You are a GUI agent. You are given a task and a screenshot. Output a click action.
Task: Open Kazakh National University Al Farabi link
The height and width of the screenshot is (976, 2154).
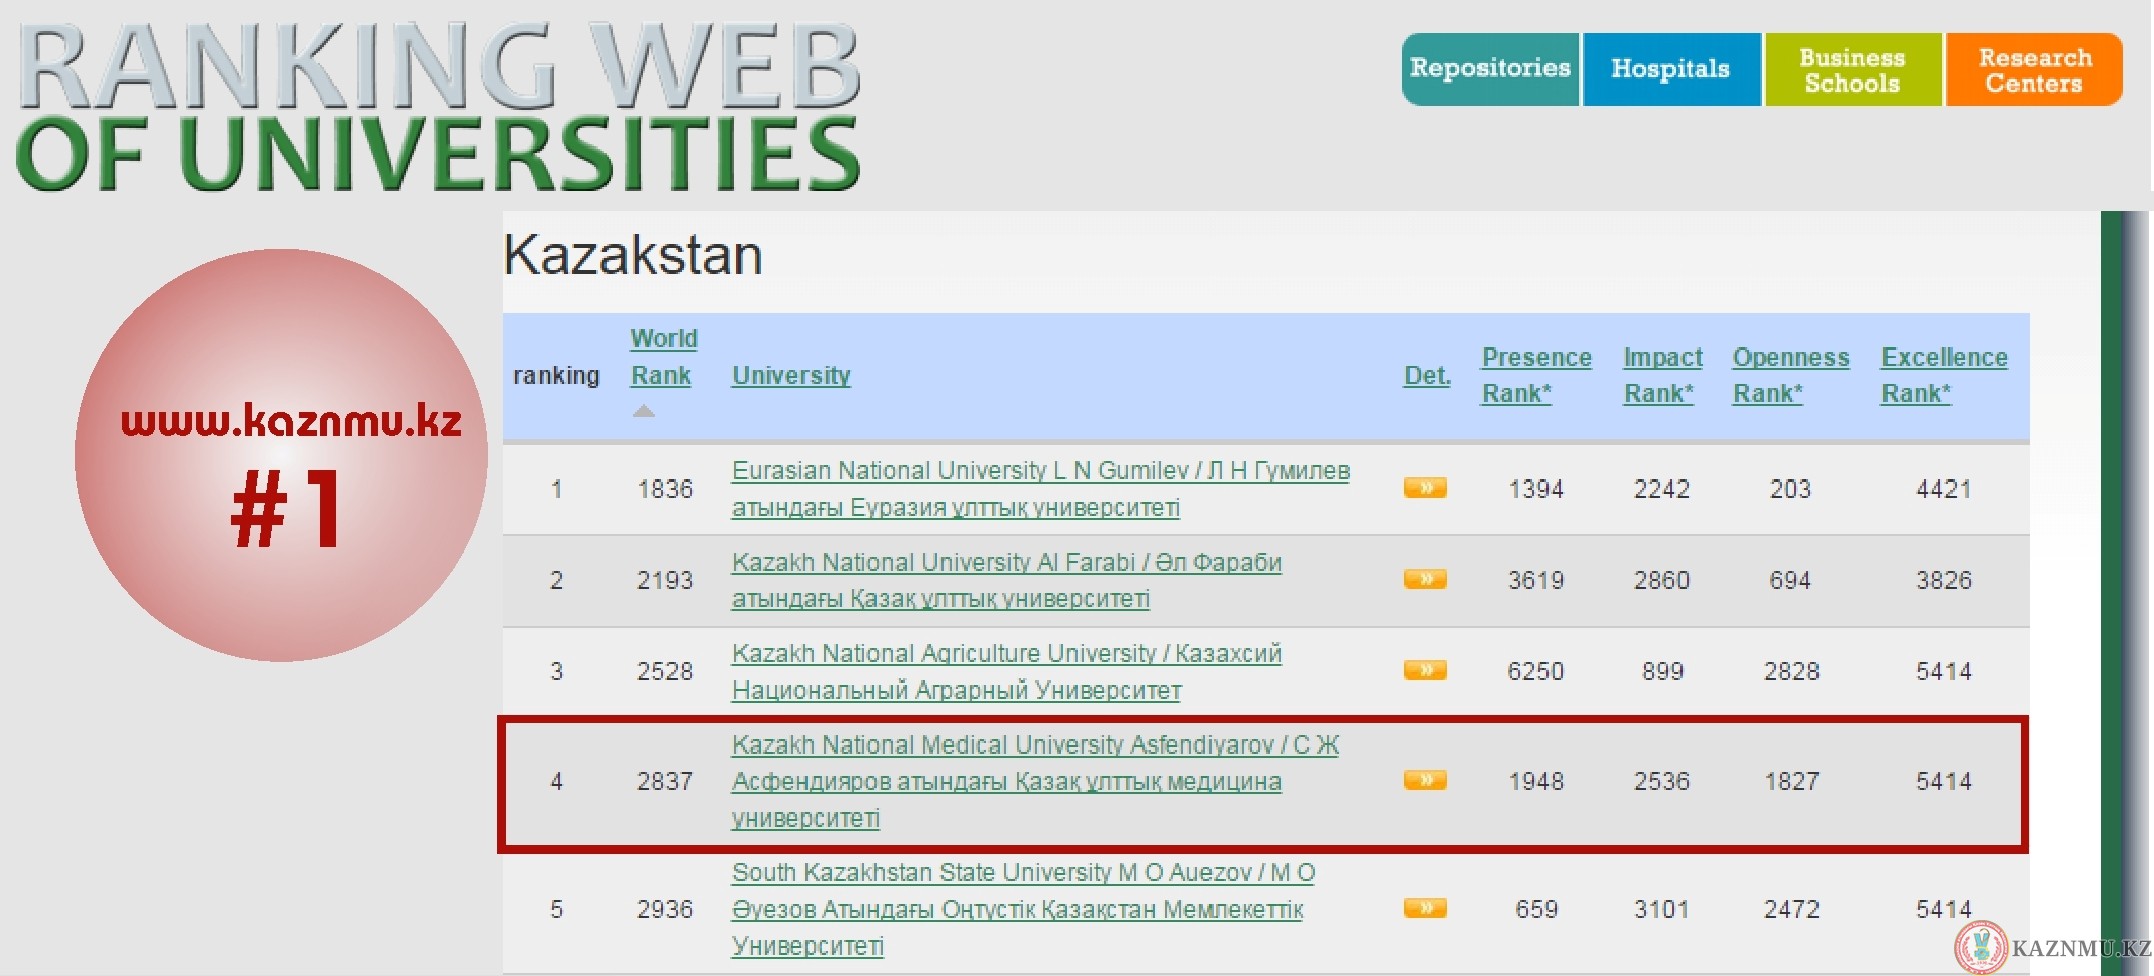tap(1006, 580)
